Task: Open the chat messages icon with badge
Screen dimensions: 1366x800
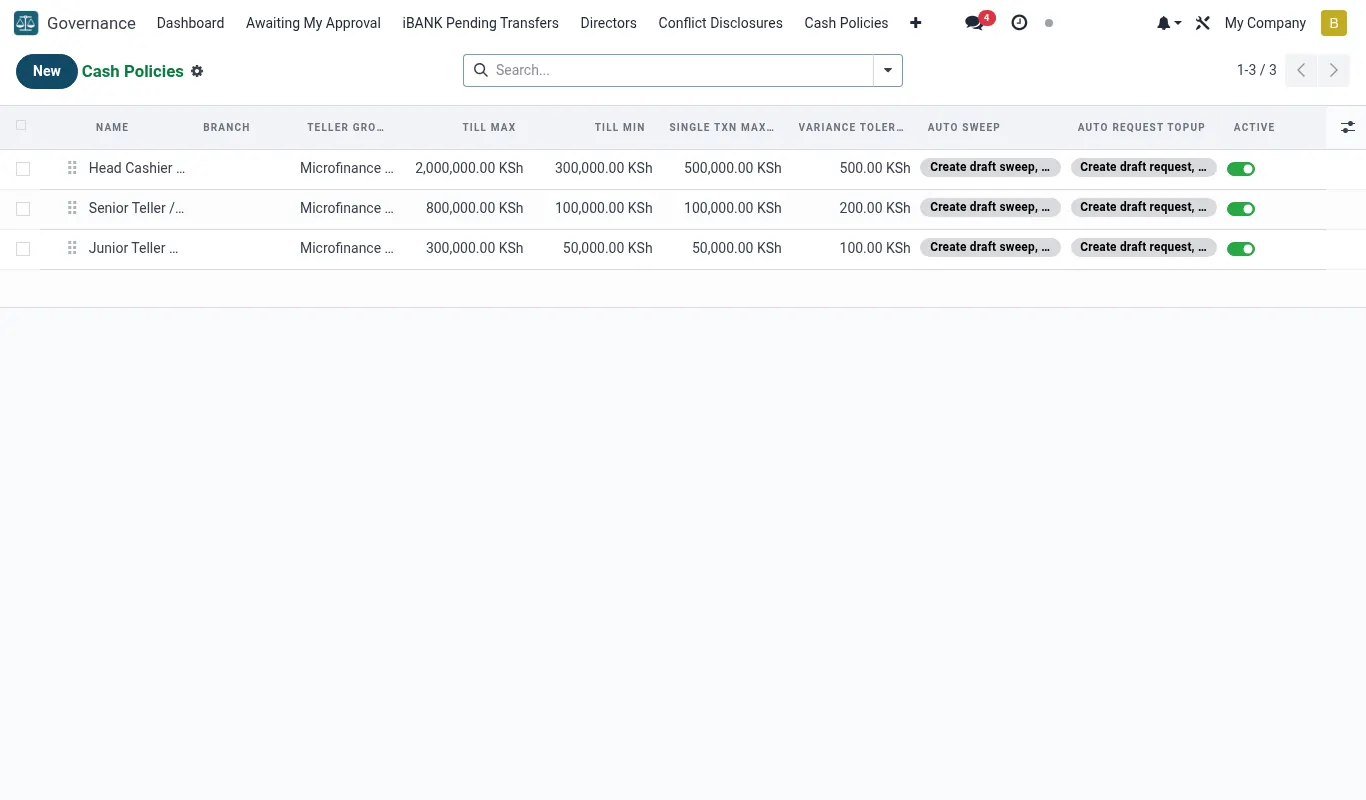Action: (975, 23)
